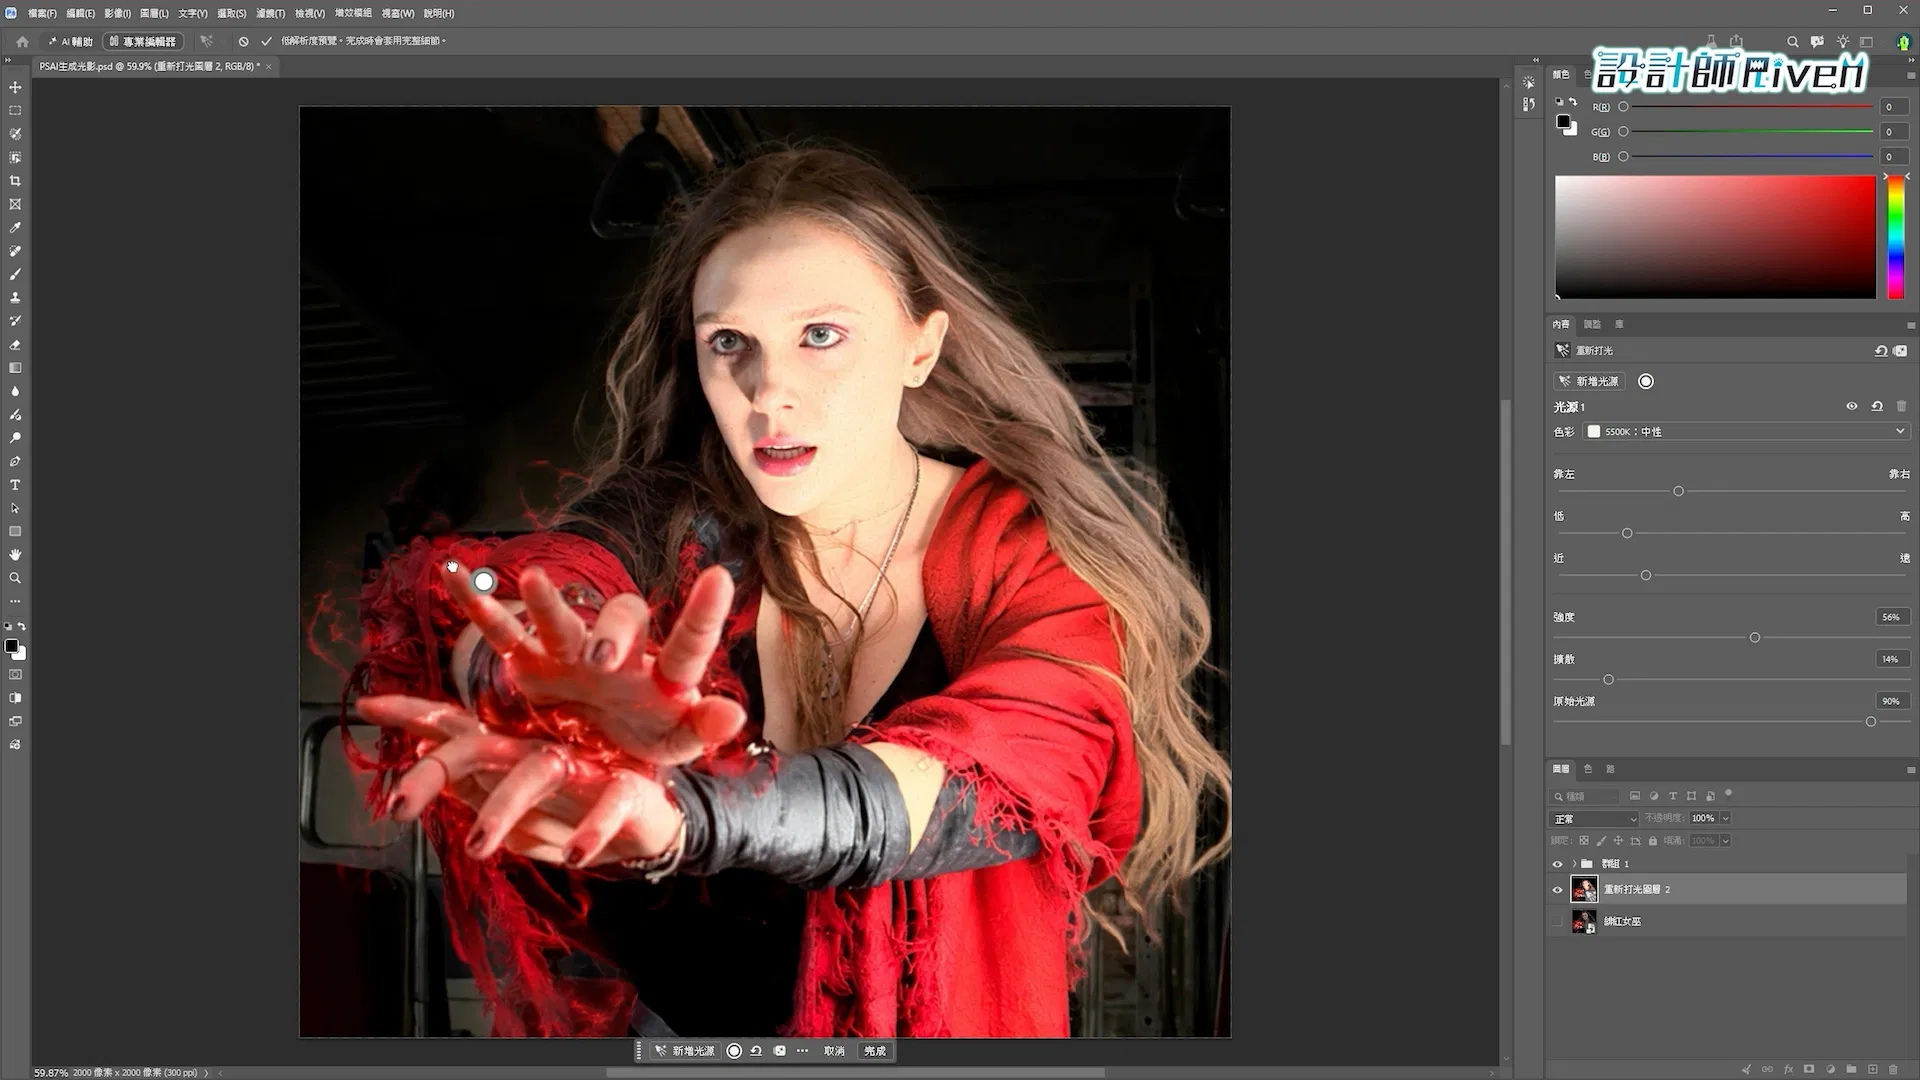Select the Brush tool
Viewport: 1920px width, 1080px height.
click(x=15, y=274)
